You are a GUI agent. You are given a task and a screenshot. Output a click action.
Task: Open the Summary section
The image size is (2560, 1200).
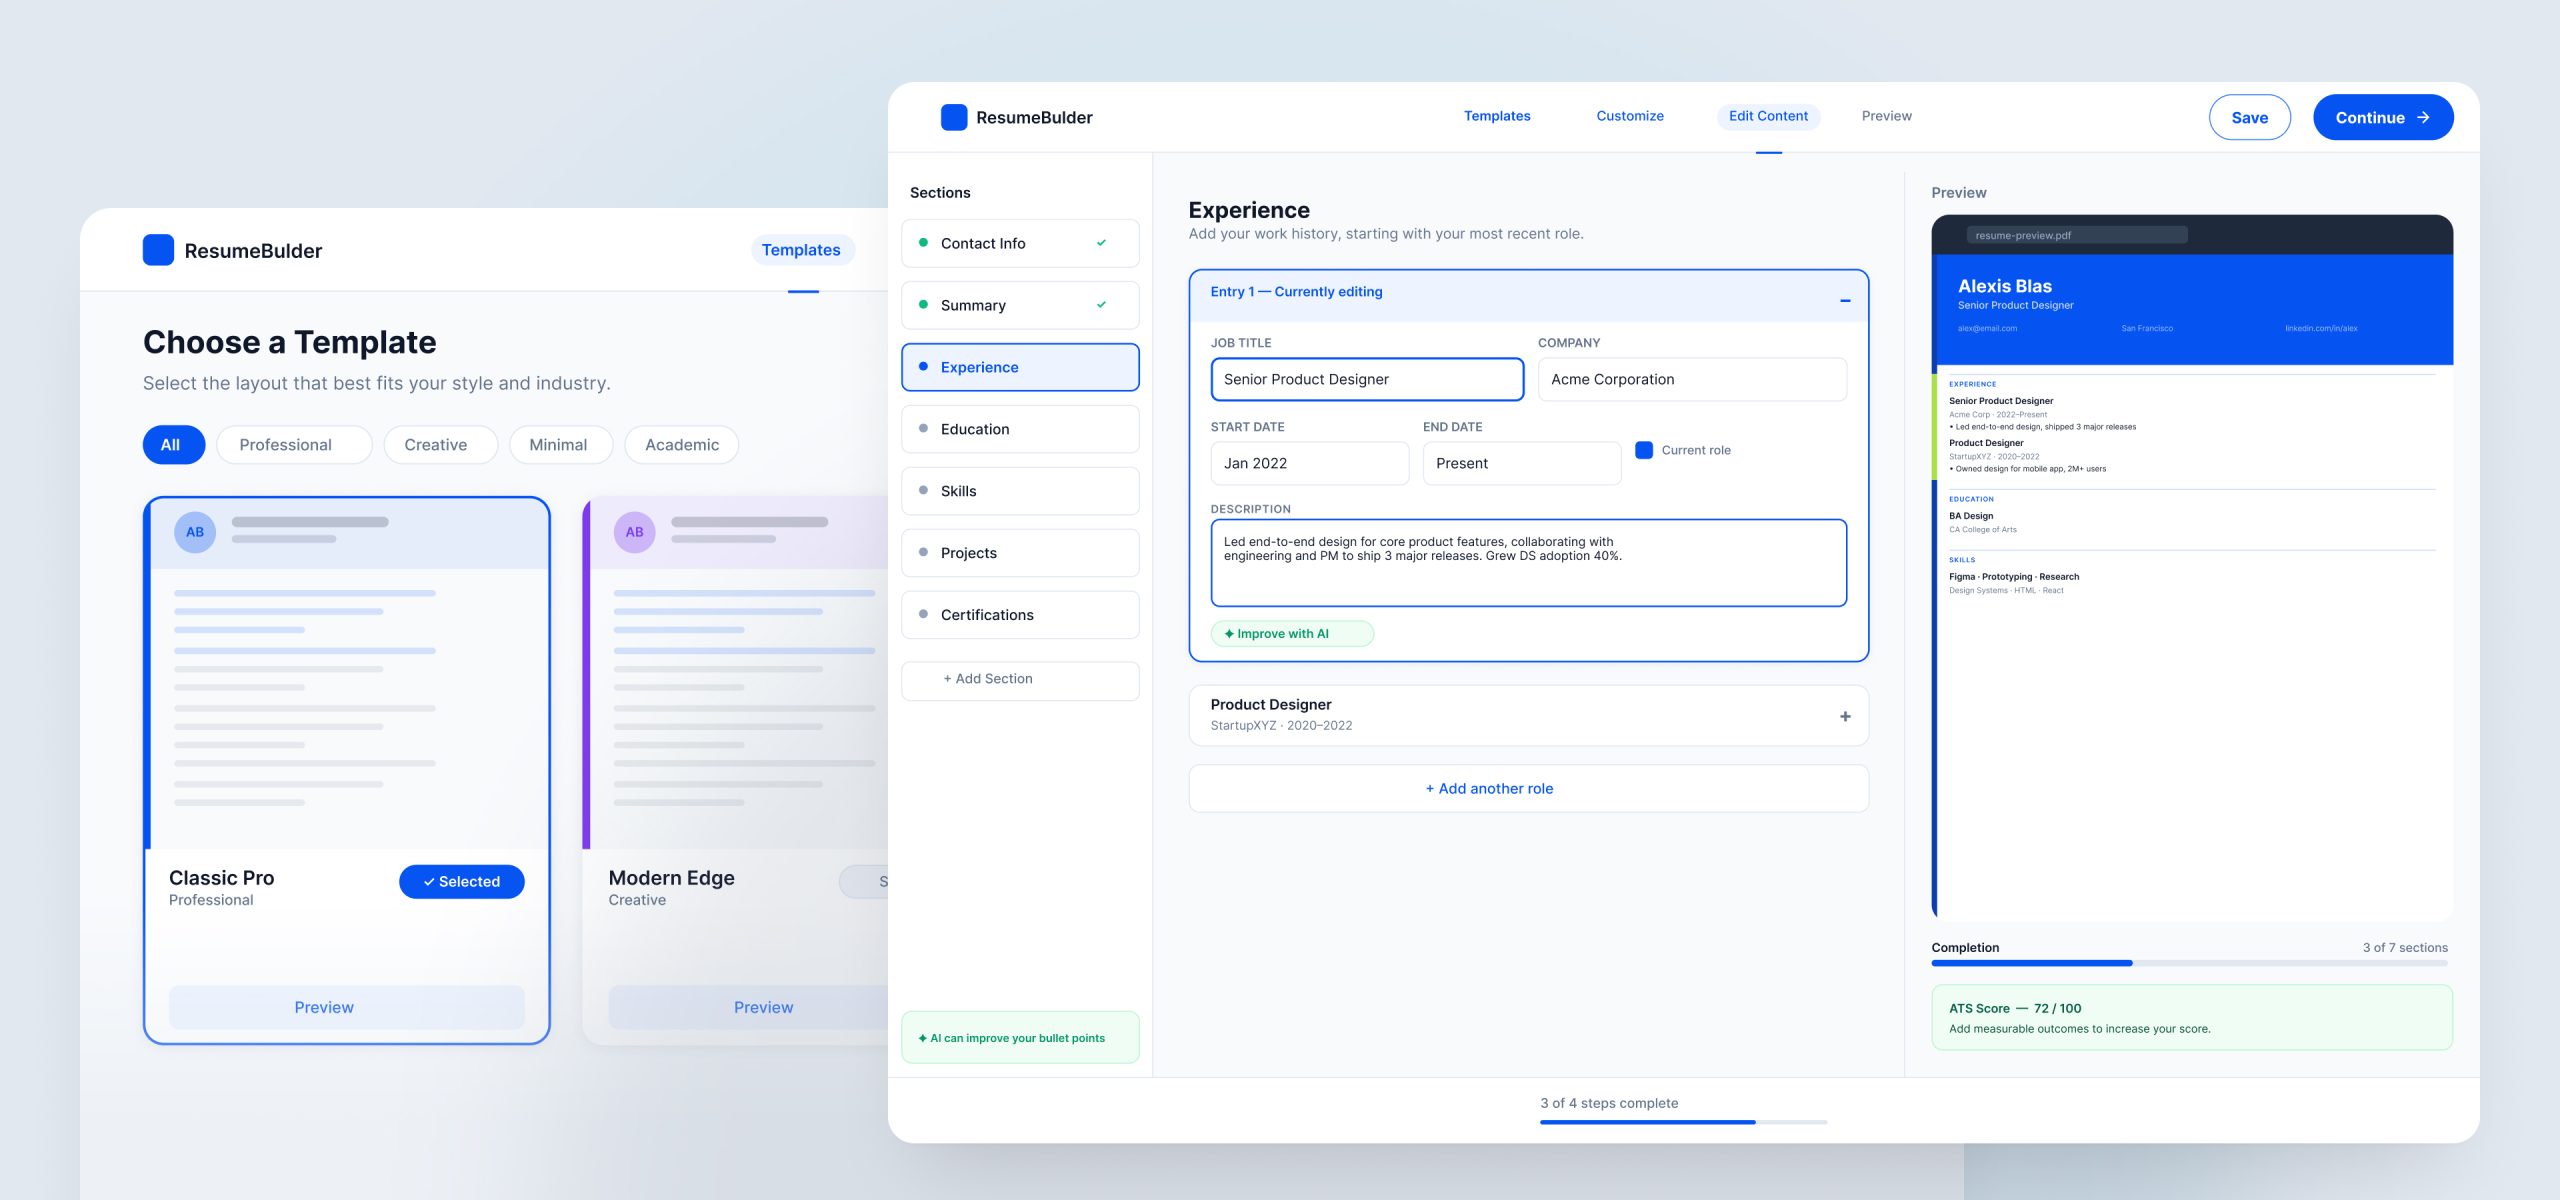tap(1020, 305)
